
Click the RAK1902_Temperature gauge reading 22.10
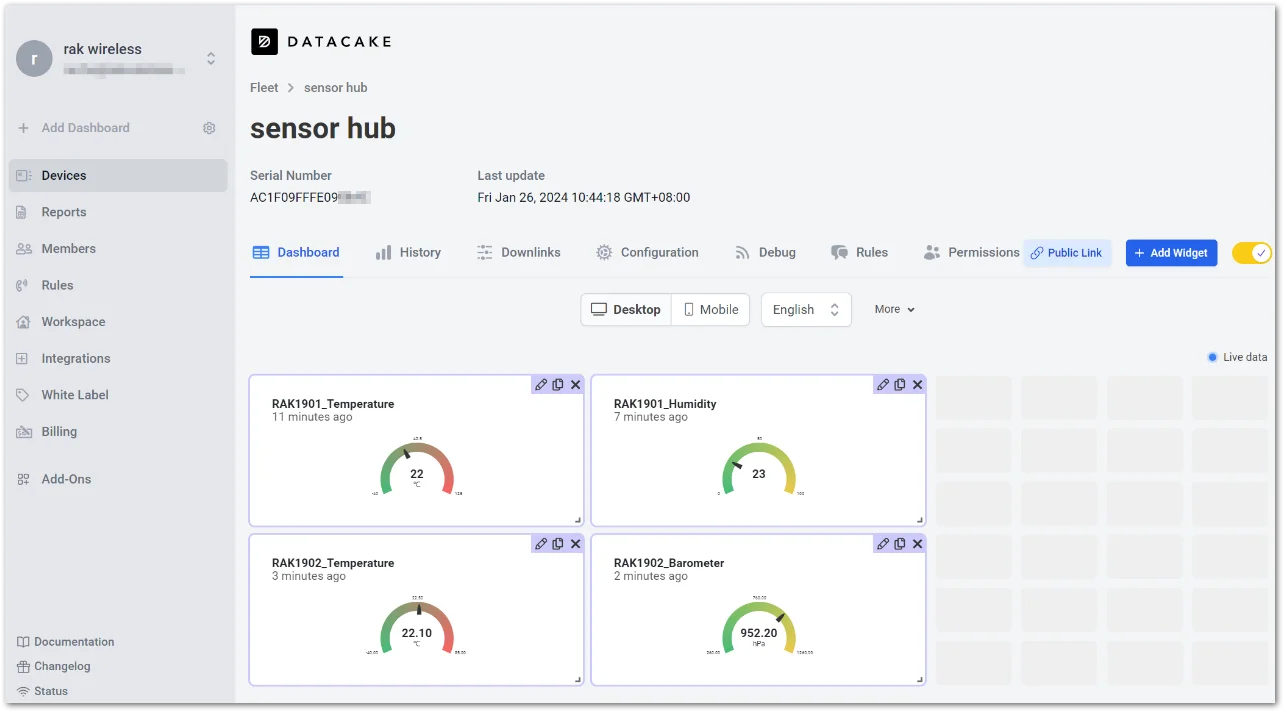[417, 628]
